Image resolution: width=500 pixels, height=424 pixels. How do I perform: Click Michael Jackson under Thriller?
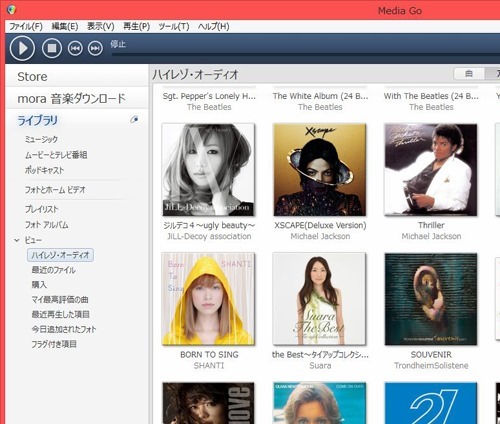431,236
